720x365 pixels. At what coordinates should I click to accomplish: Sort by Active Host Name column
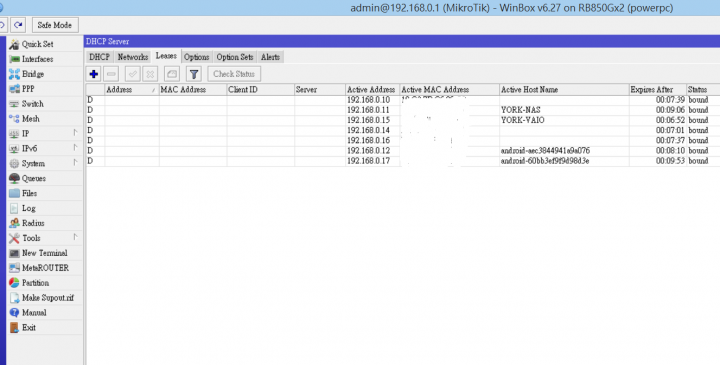click(564, 90)
